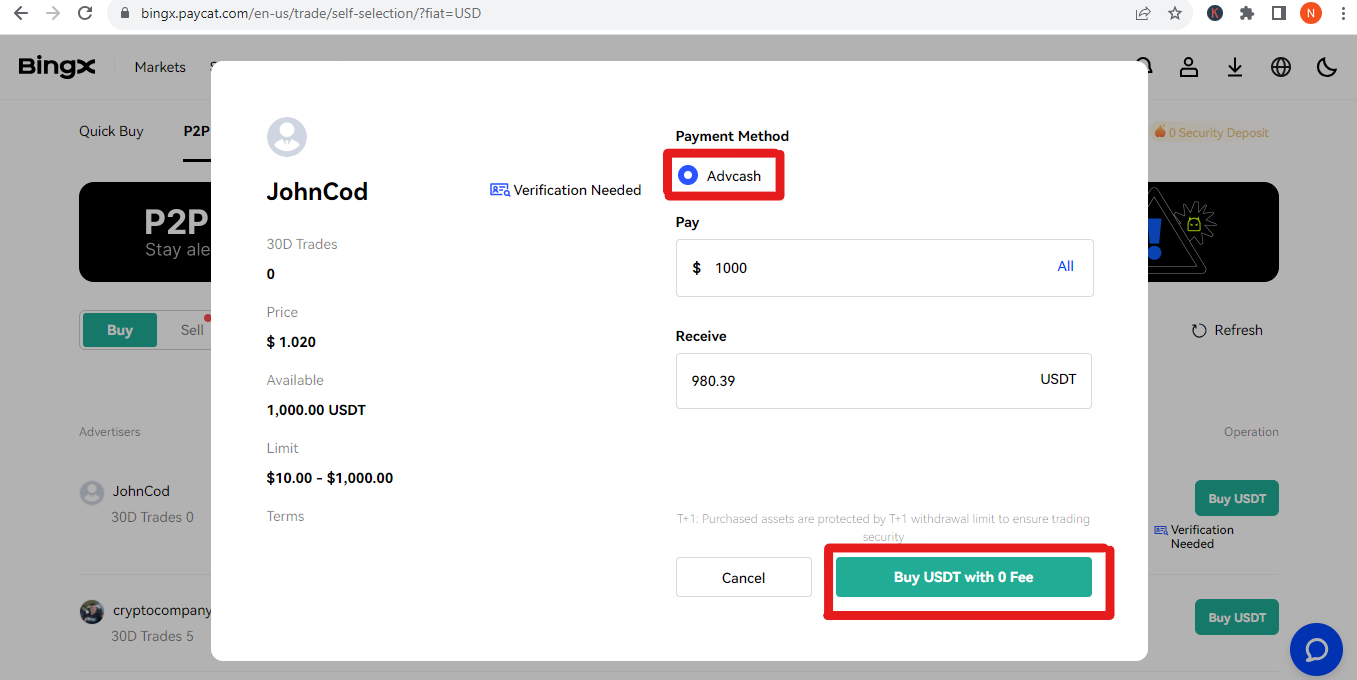The image size is (1357, 680).
Task: Click the browser back arrow
Action: 21,14
